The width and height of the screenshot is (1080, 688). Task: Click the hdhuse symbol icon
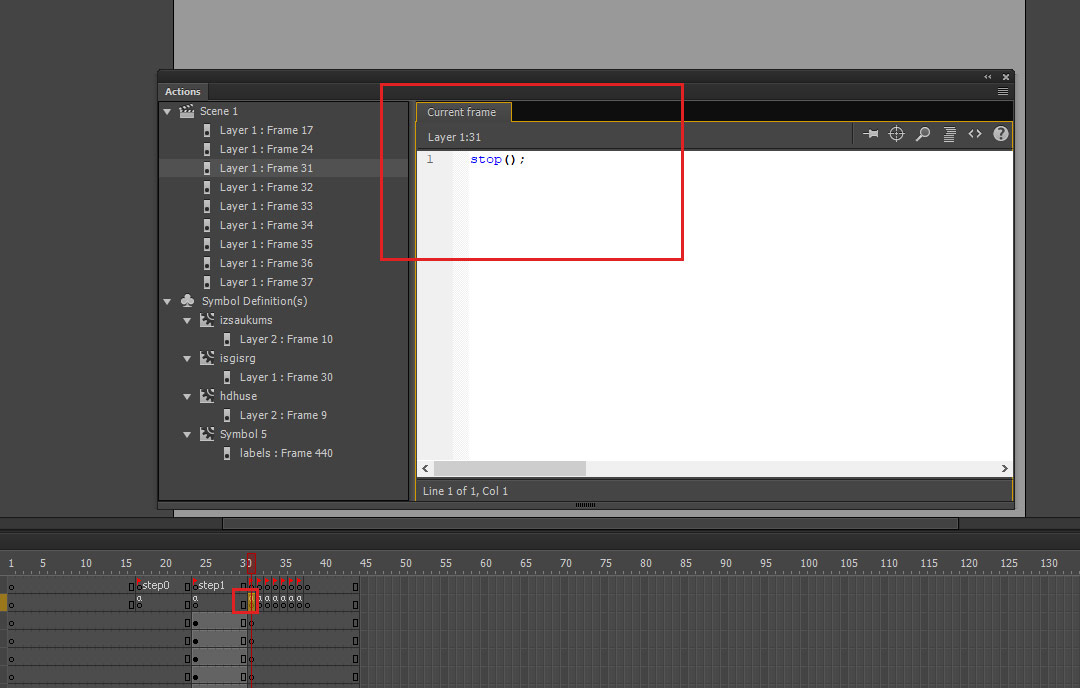pos(207,396)
